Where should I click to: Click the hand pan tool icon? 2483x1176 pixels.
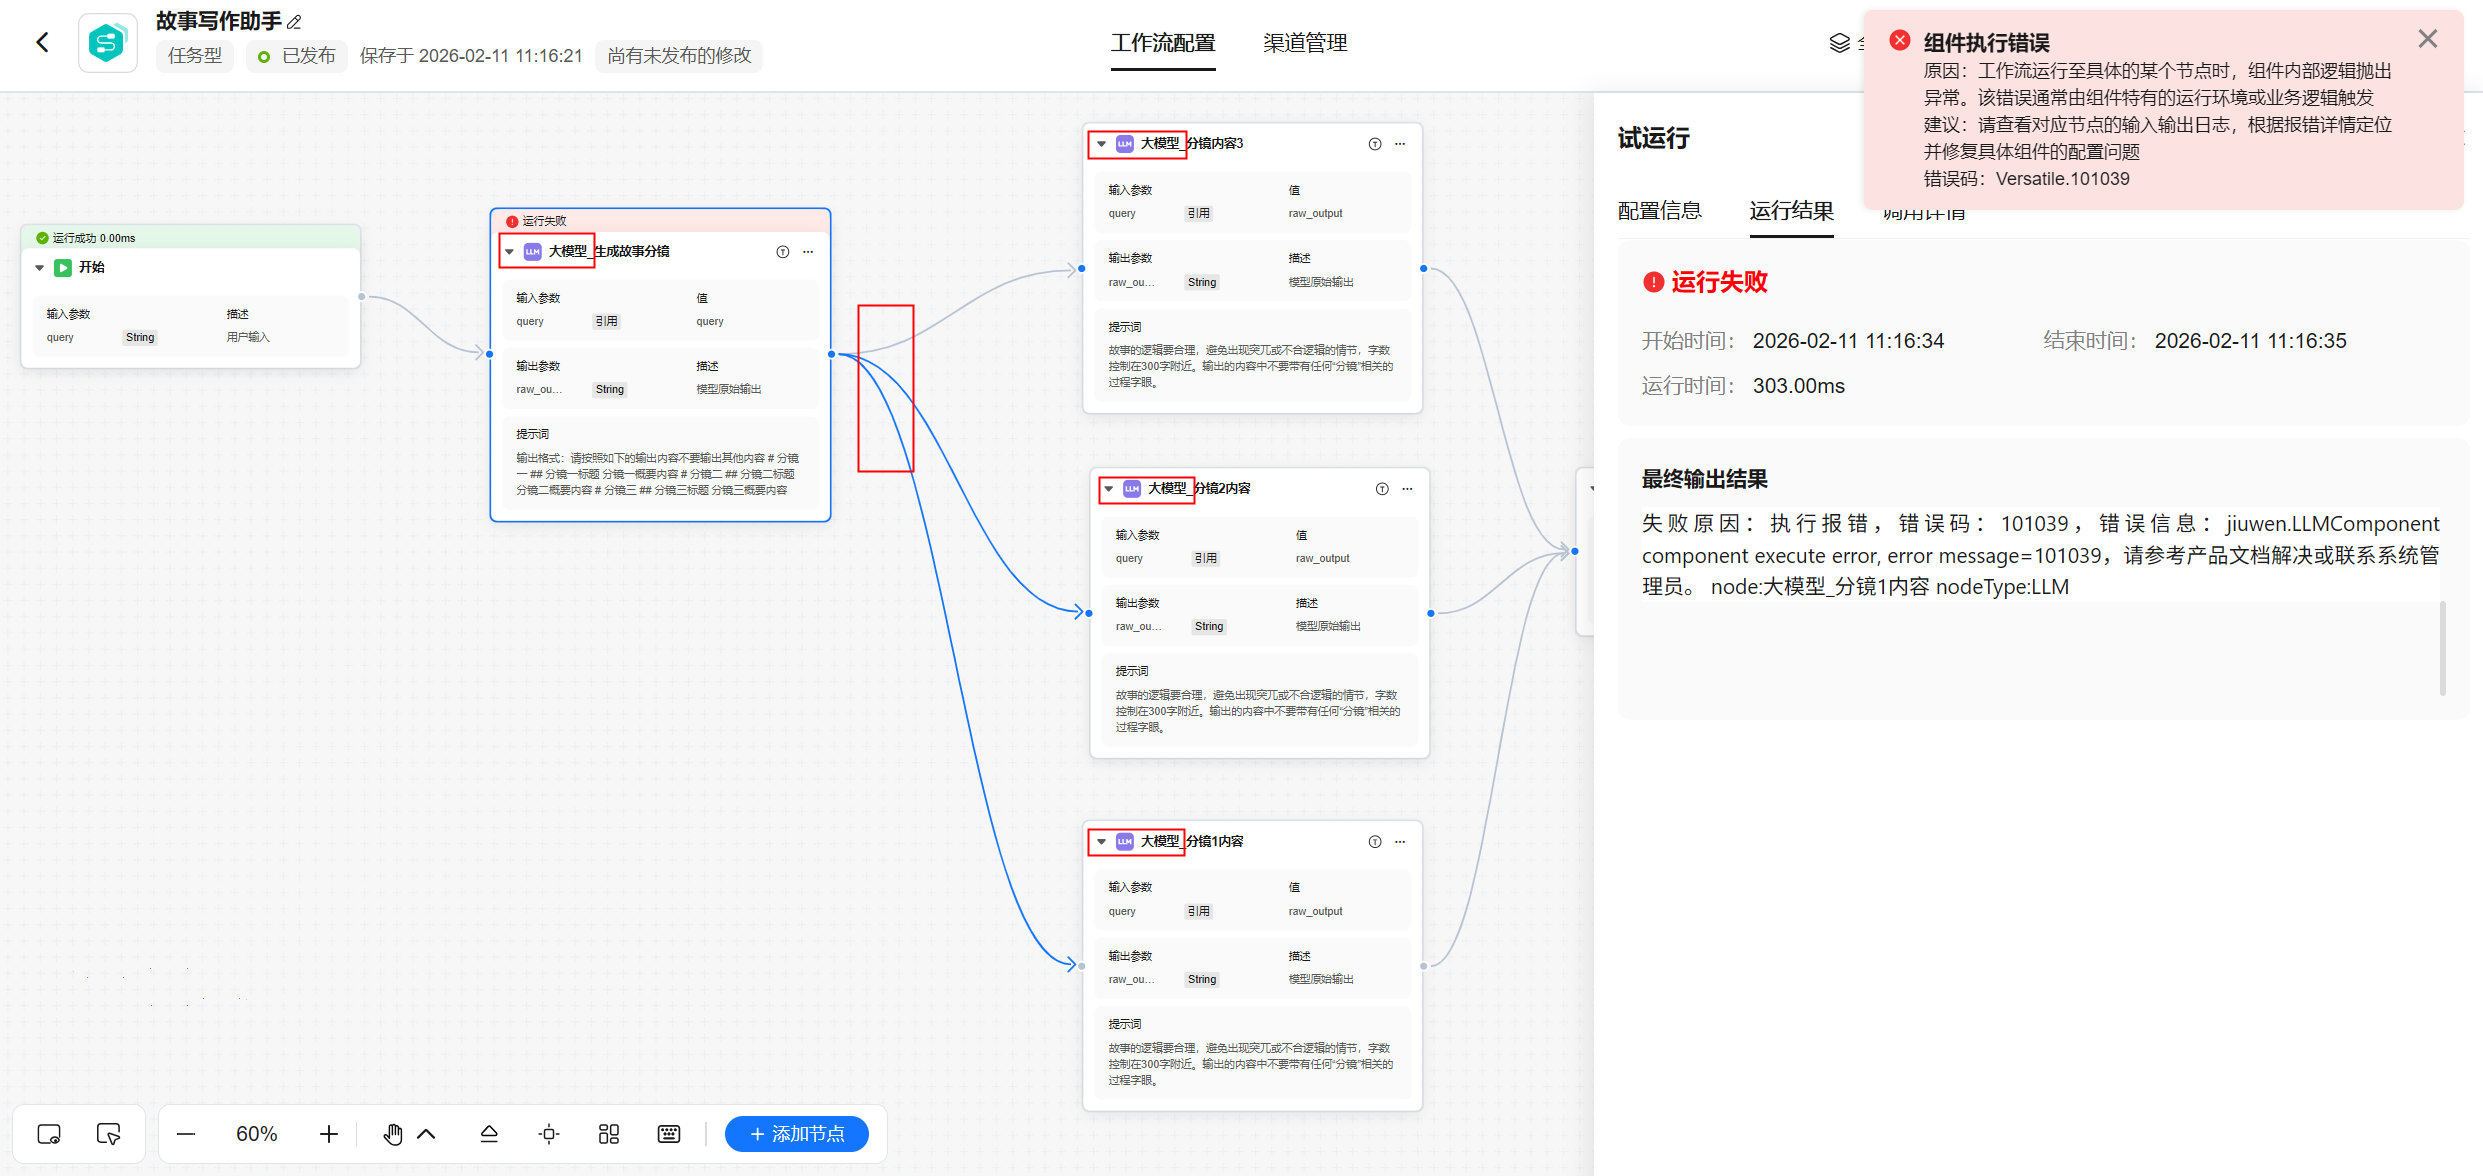tap(393, 1134)
